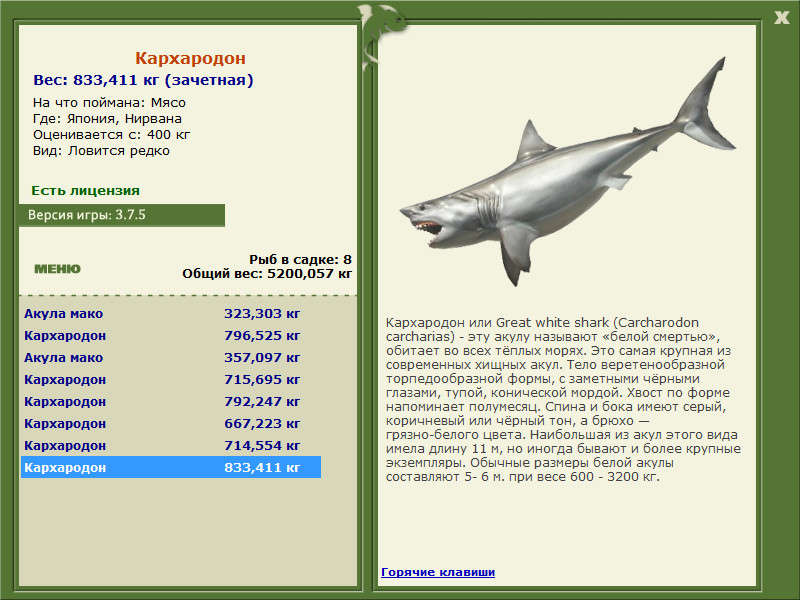Open the Горячие клавиши link
Screen dimensions: 800x600
438,572
